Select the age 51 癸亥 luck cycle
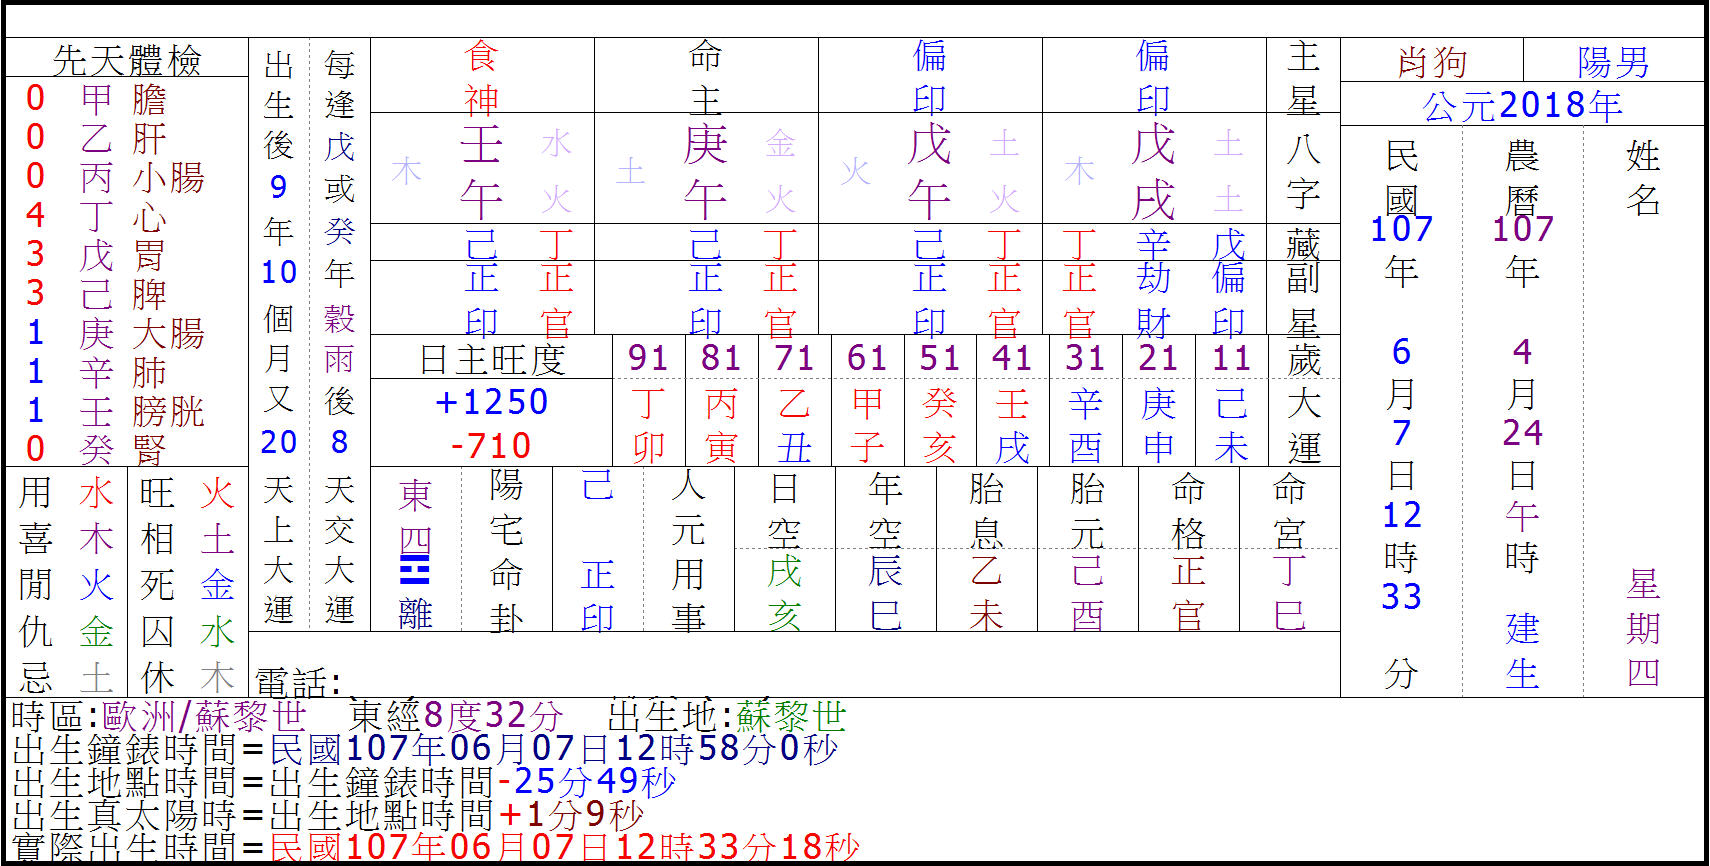The image size is (1710, 866). 940,402
